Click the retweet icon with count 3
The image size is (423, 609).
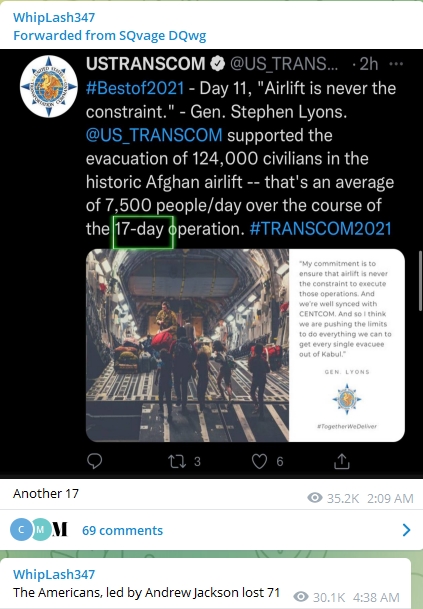(x=177, y=461)
